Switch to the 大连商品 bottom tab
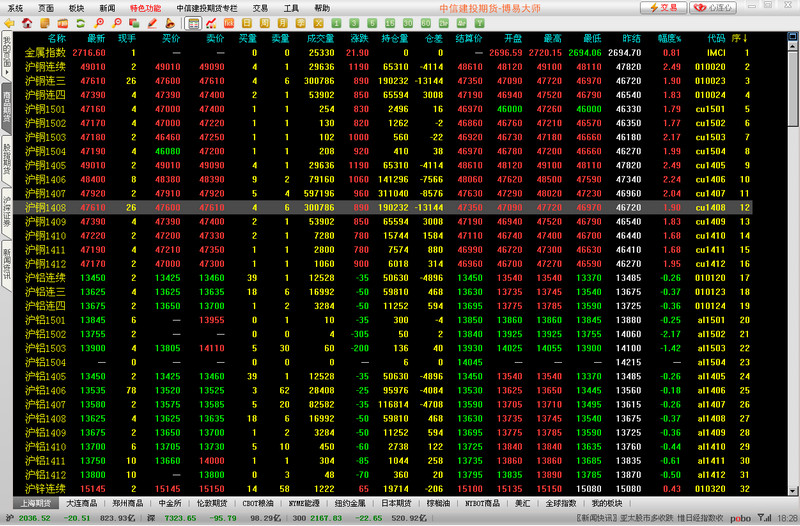The height and width of the screenshot is (526, 800). (x=85, y=503)
